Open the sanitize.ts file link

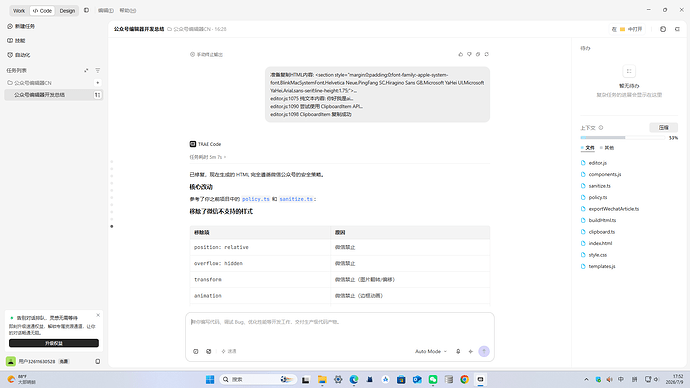296,199
